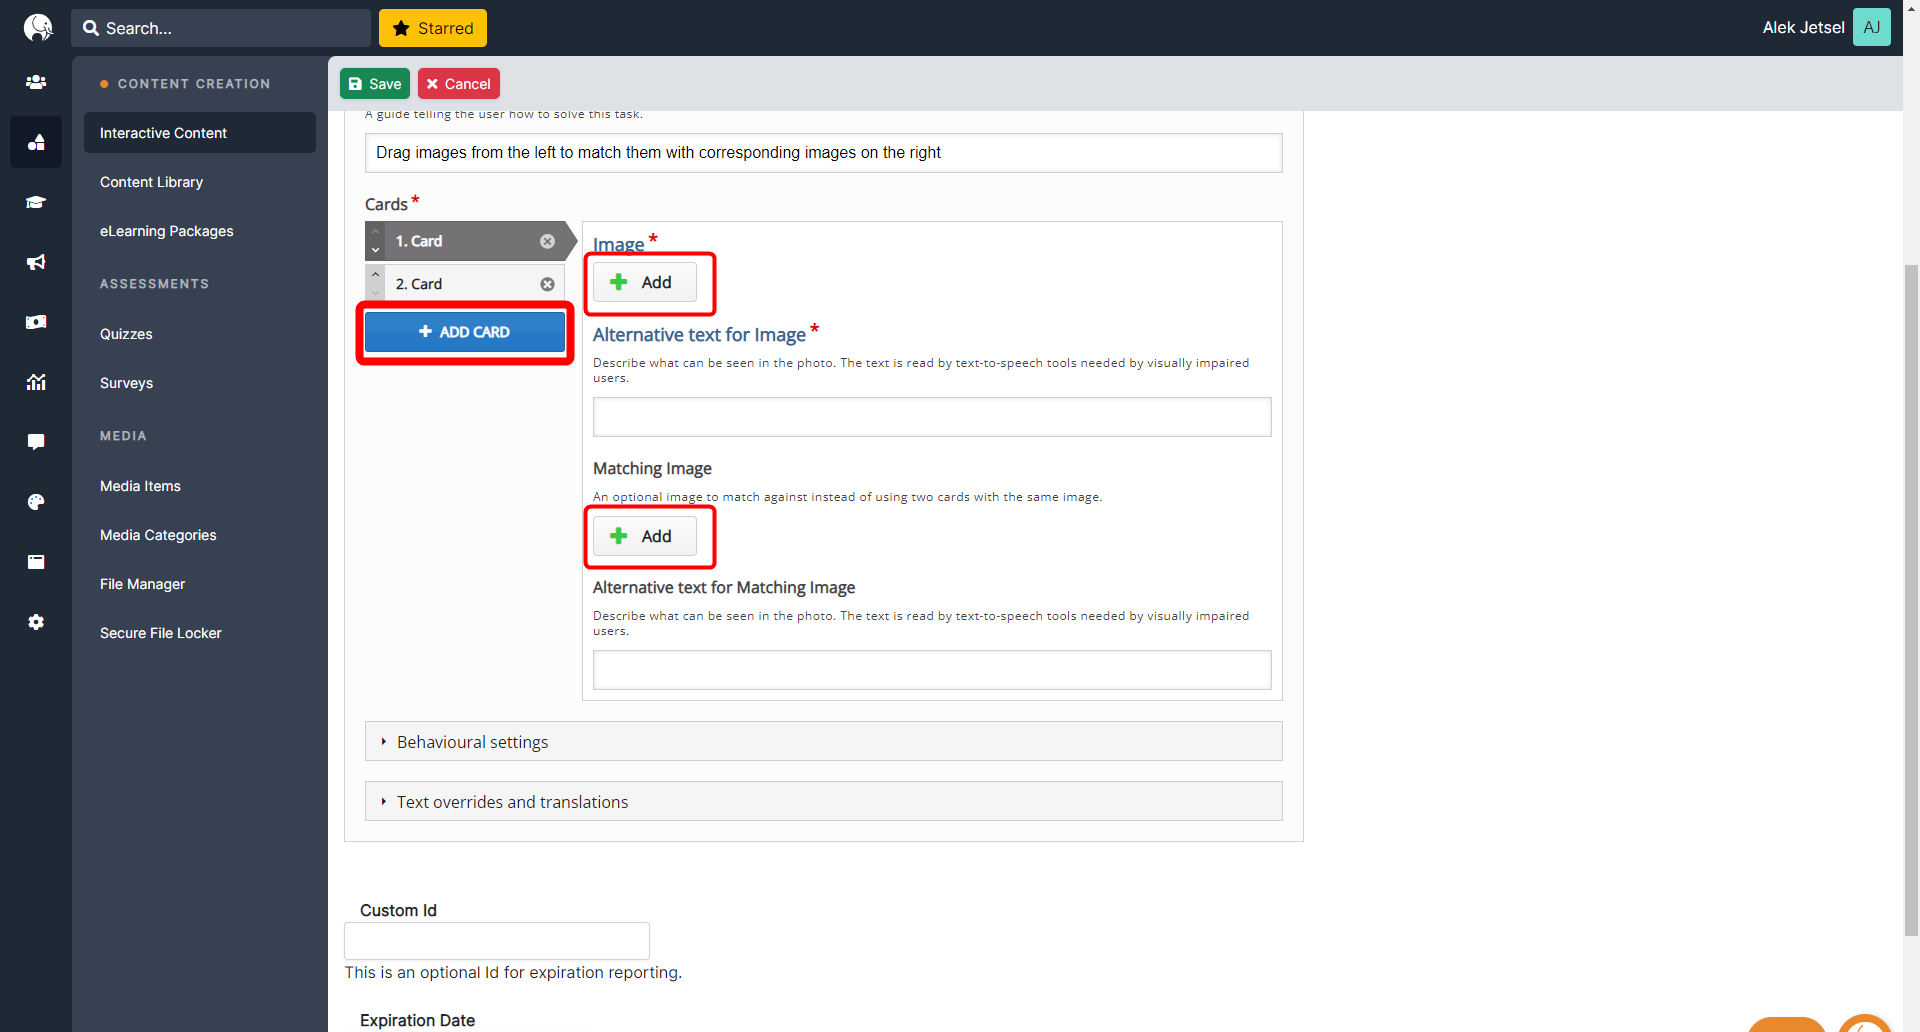Click Alternative text for Image field

pos(932,417)
